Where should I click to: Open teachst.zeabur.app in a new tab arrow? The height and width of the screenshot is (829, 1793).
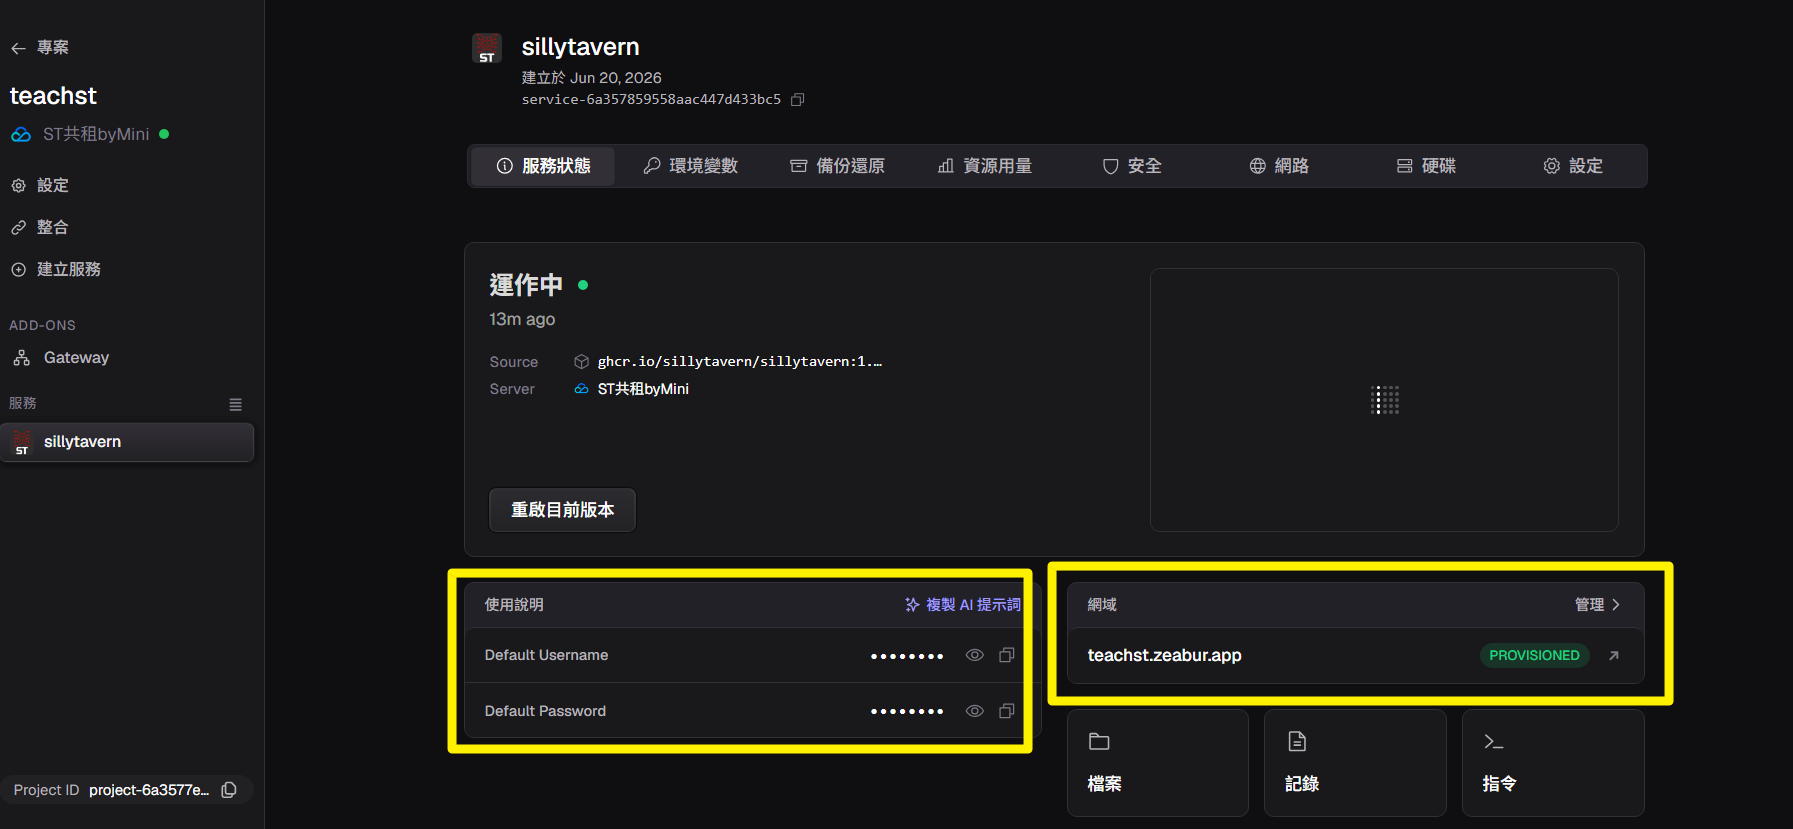coord(1613,656)
